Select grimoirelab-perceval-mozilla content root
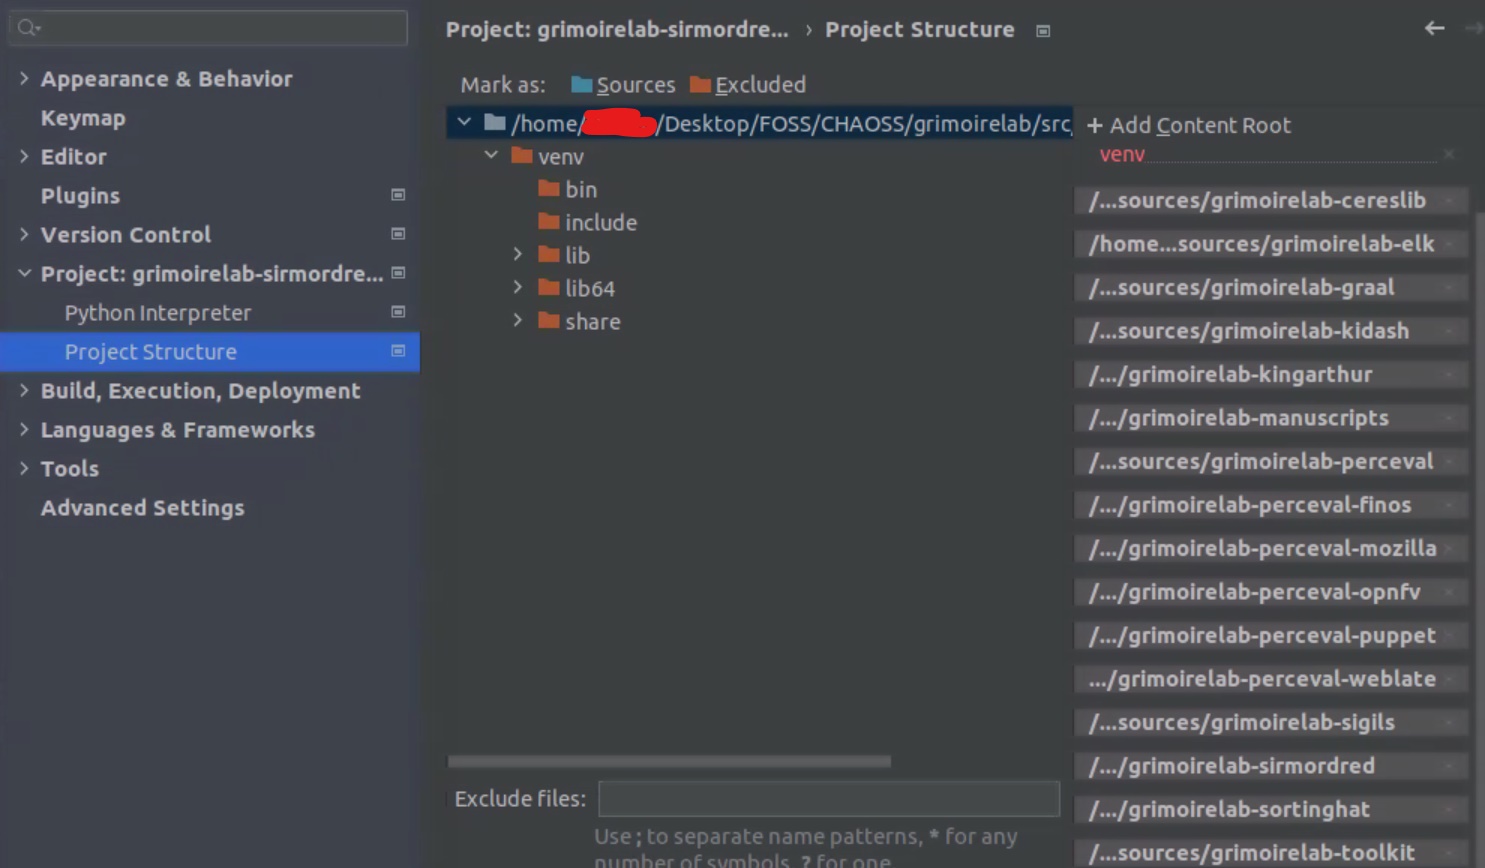The image size is (1485, 868). click(1270, 548)
